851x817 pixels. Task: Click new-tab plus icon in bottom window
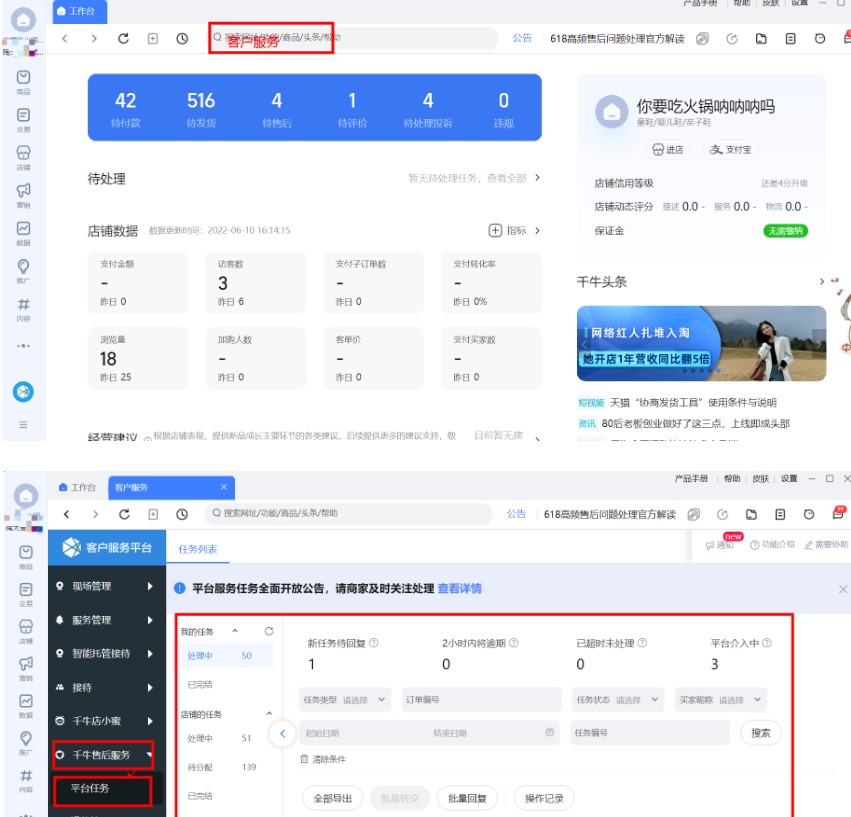tap(153, 514)
